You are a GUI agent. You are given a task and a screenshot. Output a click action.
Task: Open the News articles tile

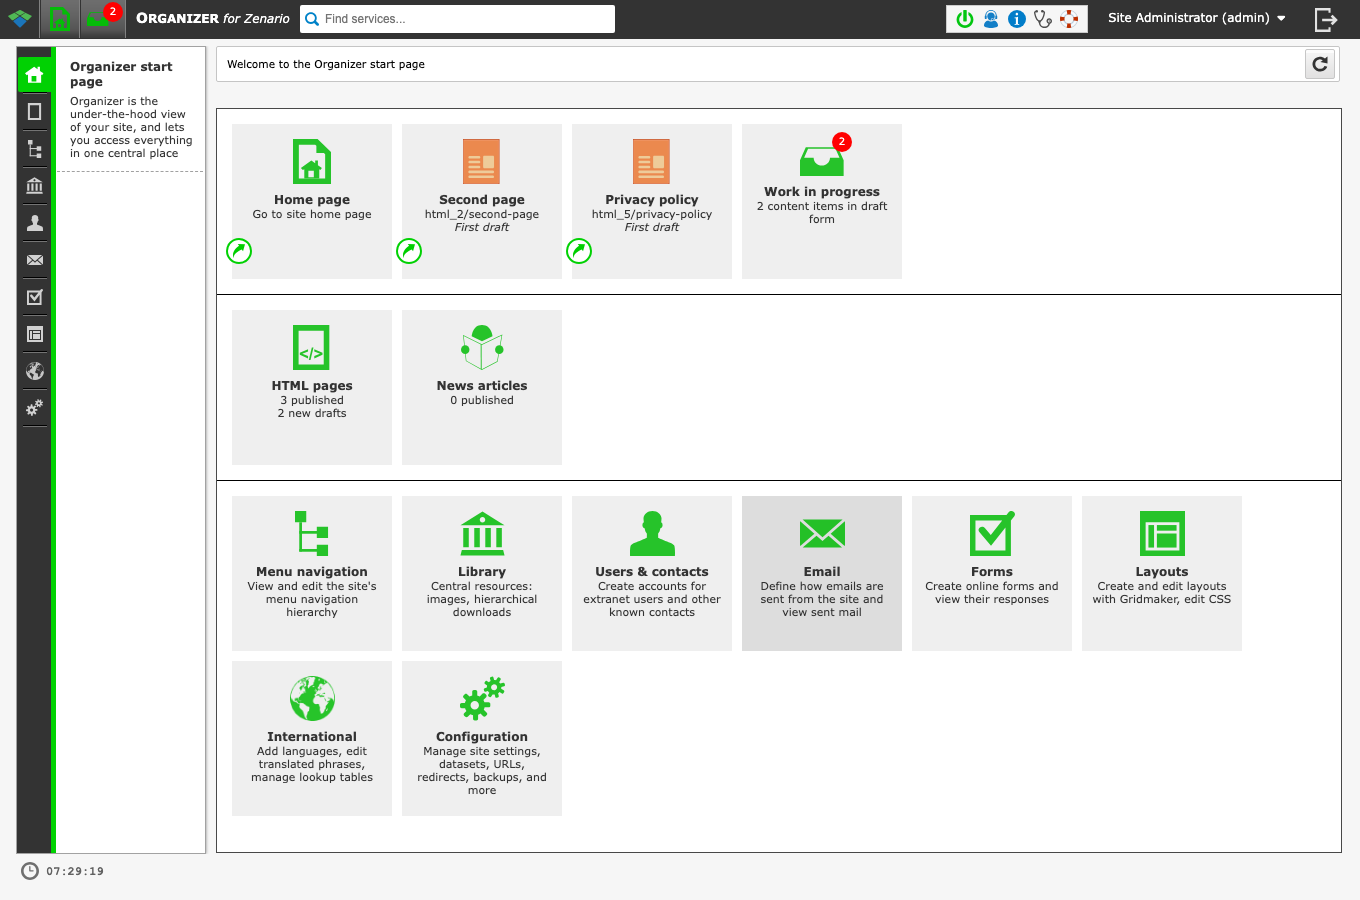pyautogui.click(x=482, y=387)
